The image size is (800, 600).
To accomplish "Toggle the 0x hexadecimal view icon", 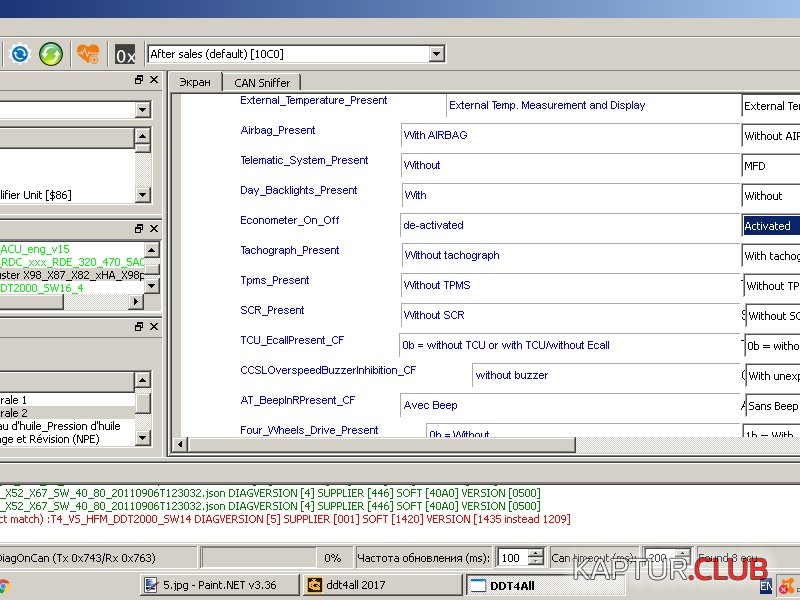I will click(x=125, y=54).
